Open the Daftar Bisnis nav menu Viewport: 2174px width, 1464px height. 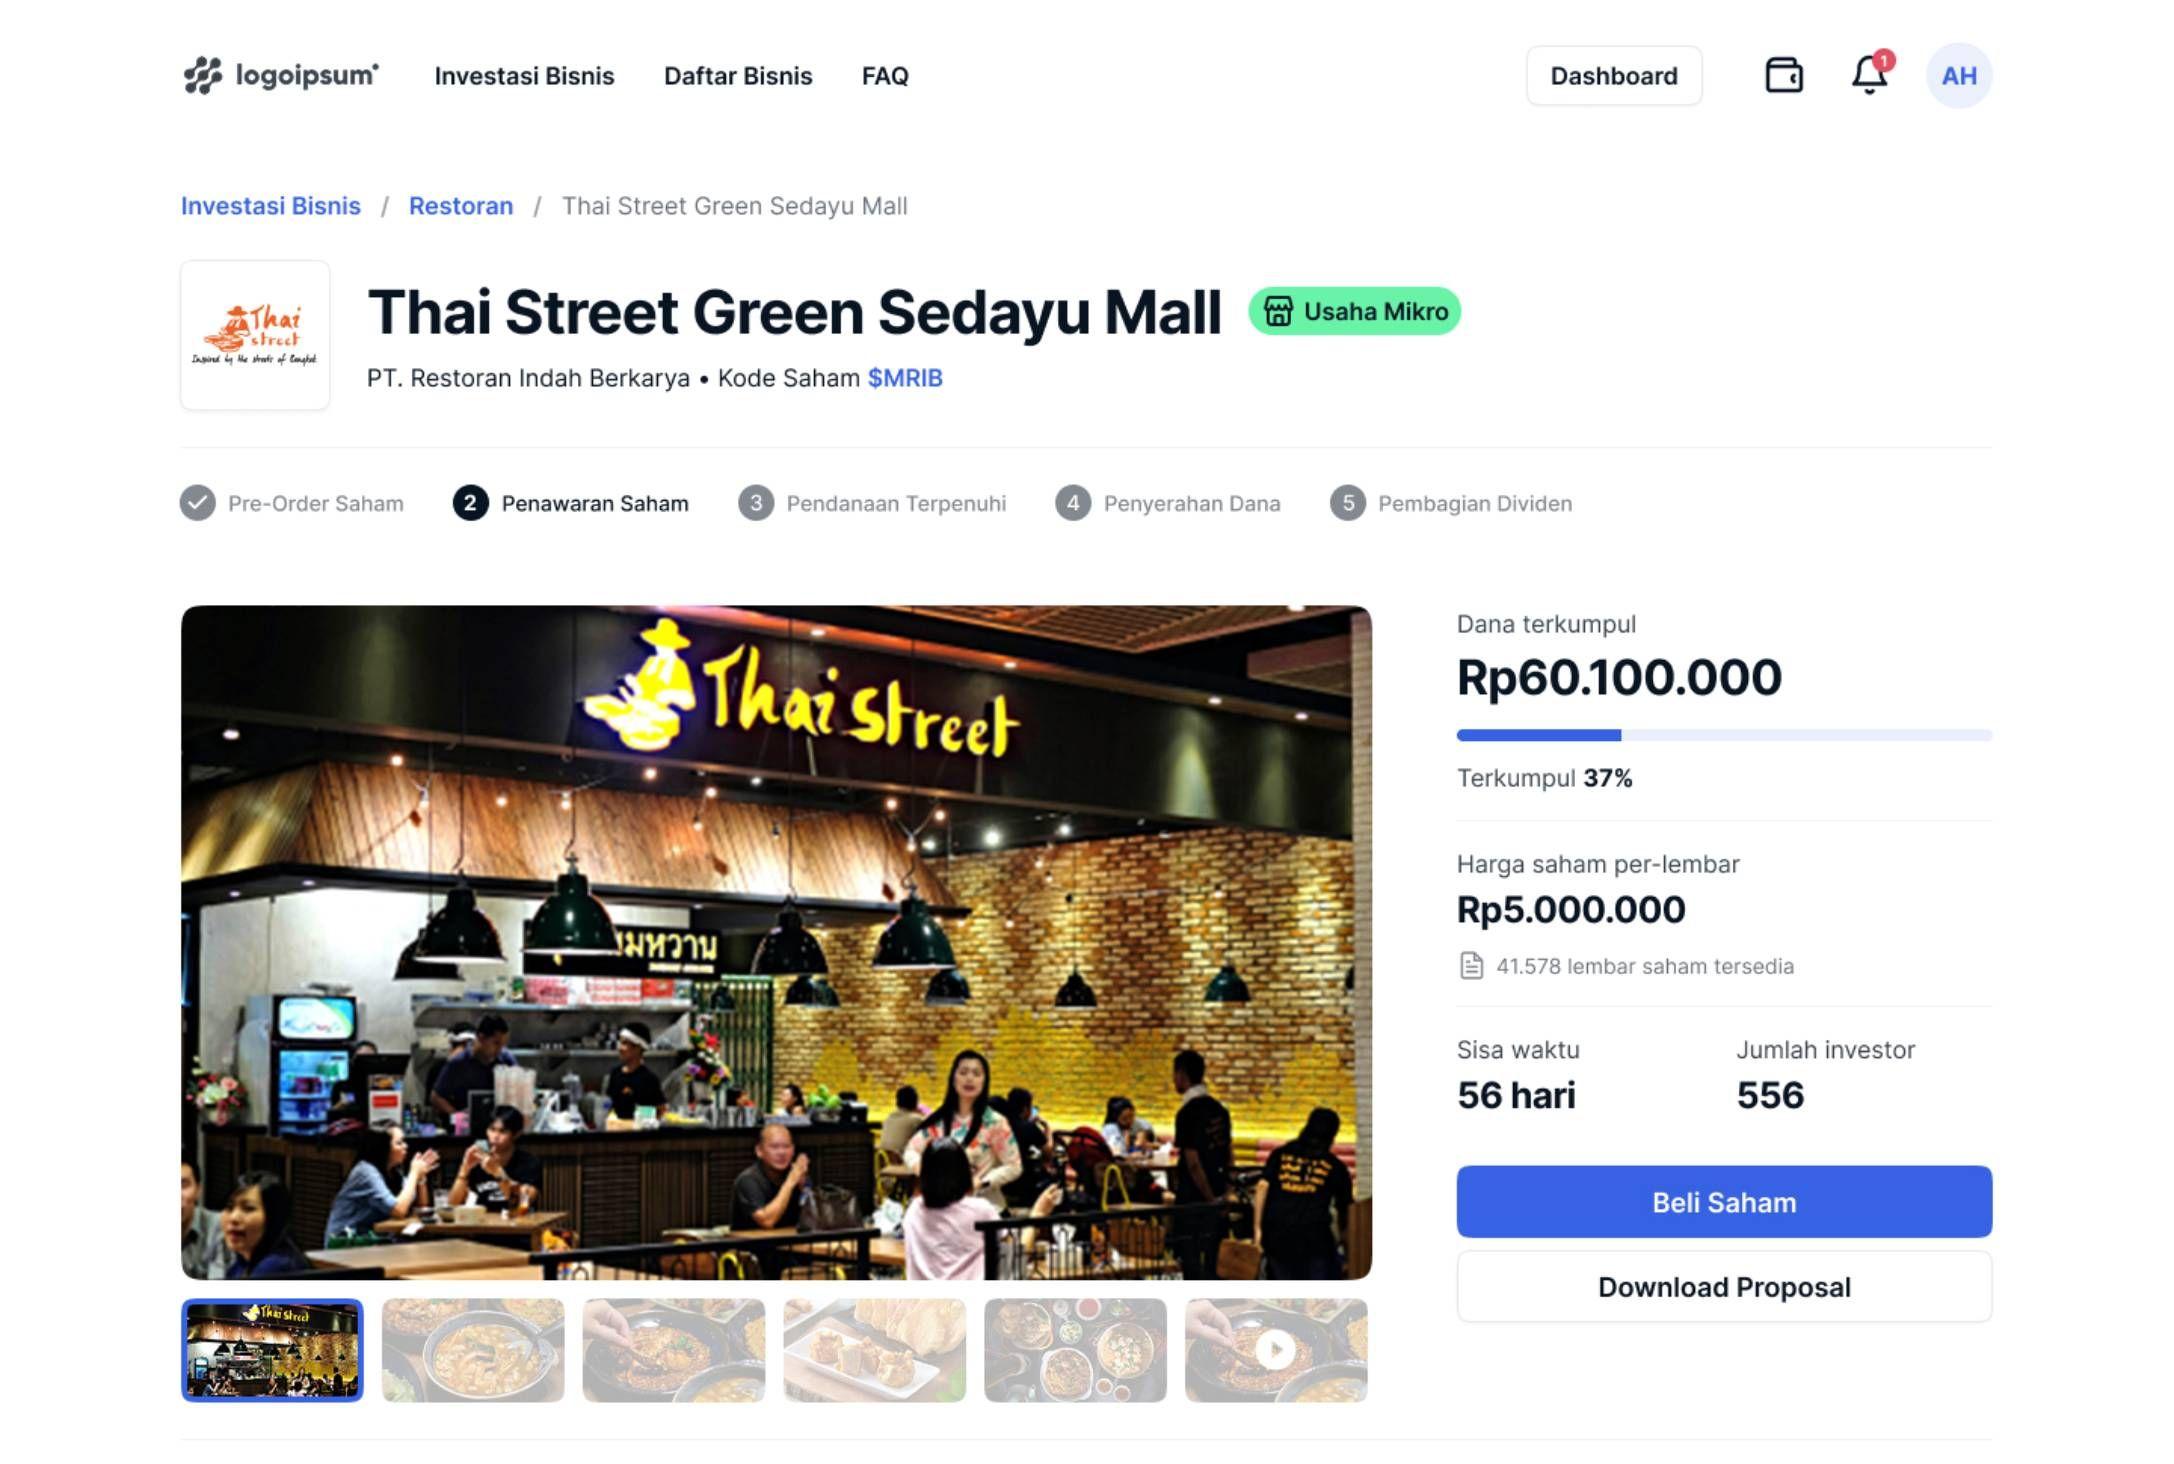[738, 76]
